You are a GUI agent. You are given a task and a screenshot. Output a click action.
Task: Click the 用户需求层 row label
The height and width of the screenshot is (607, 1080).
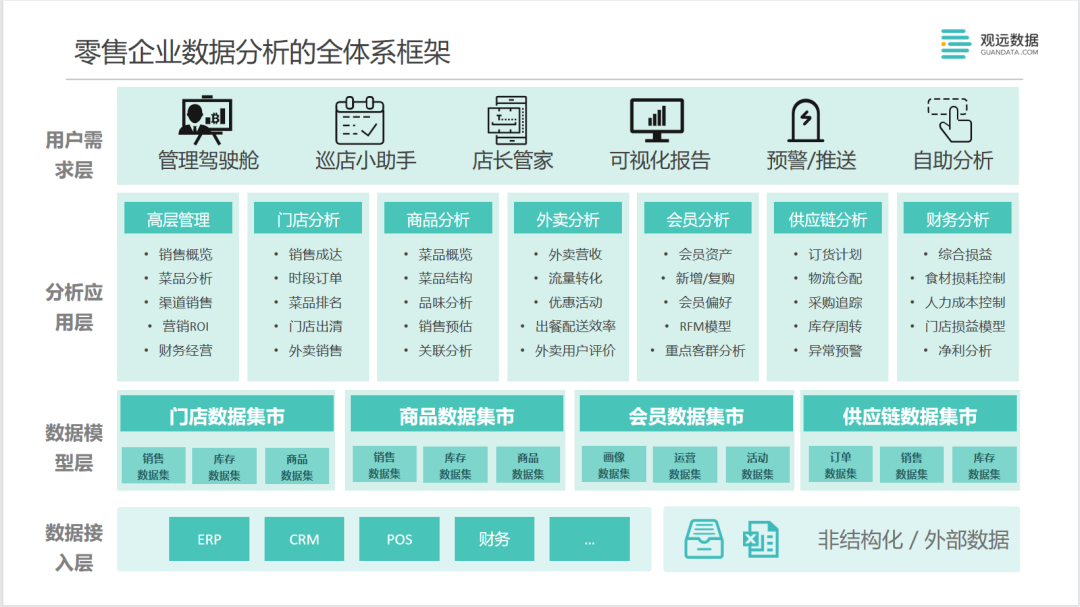click(x=74, y=154)
